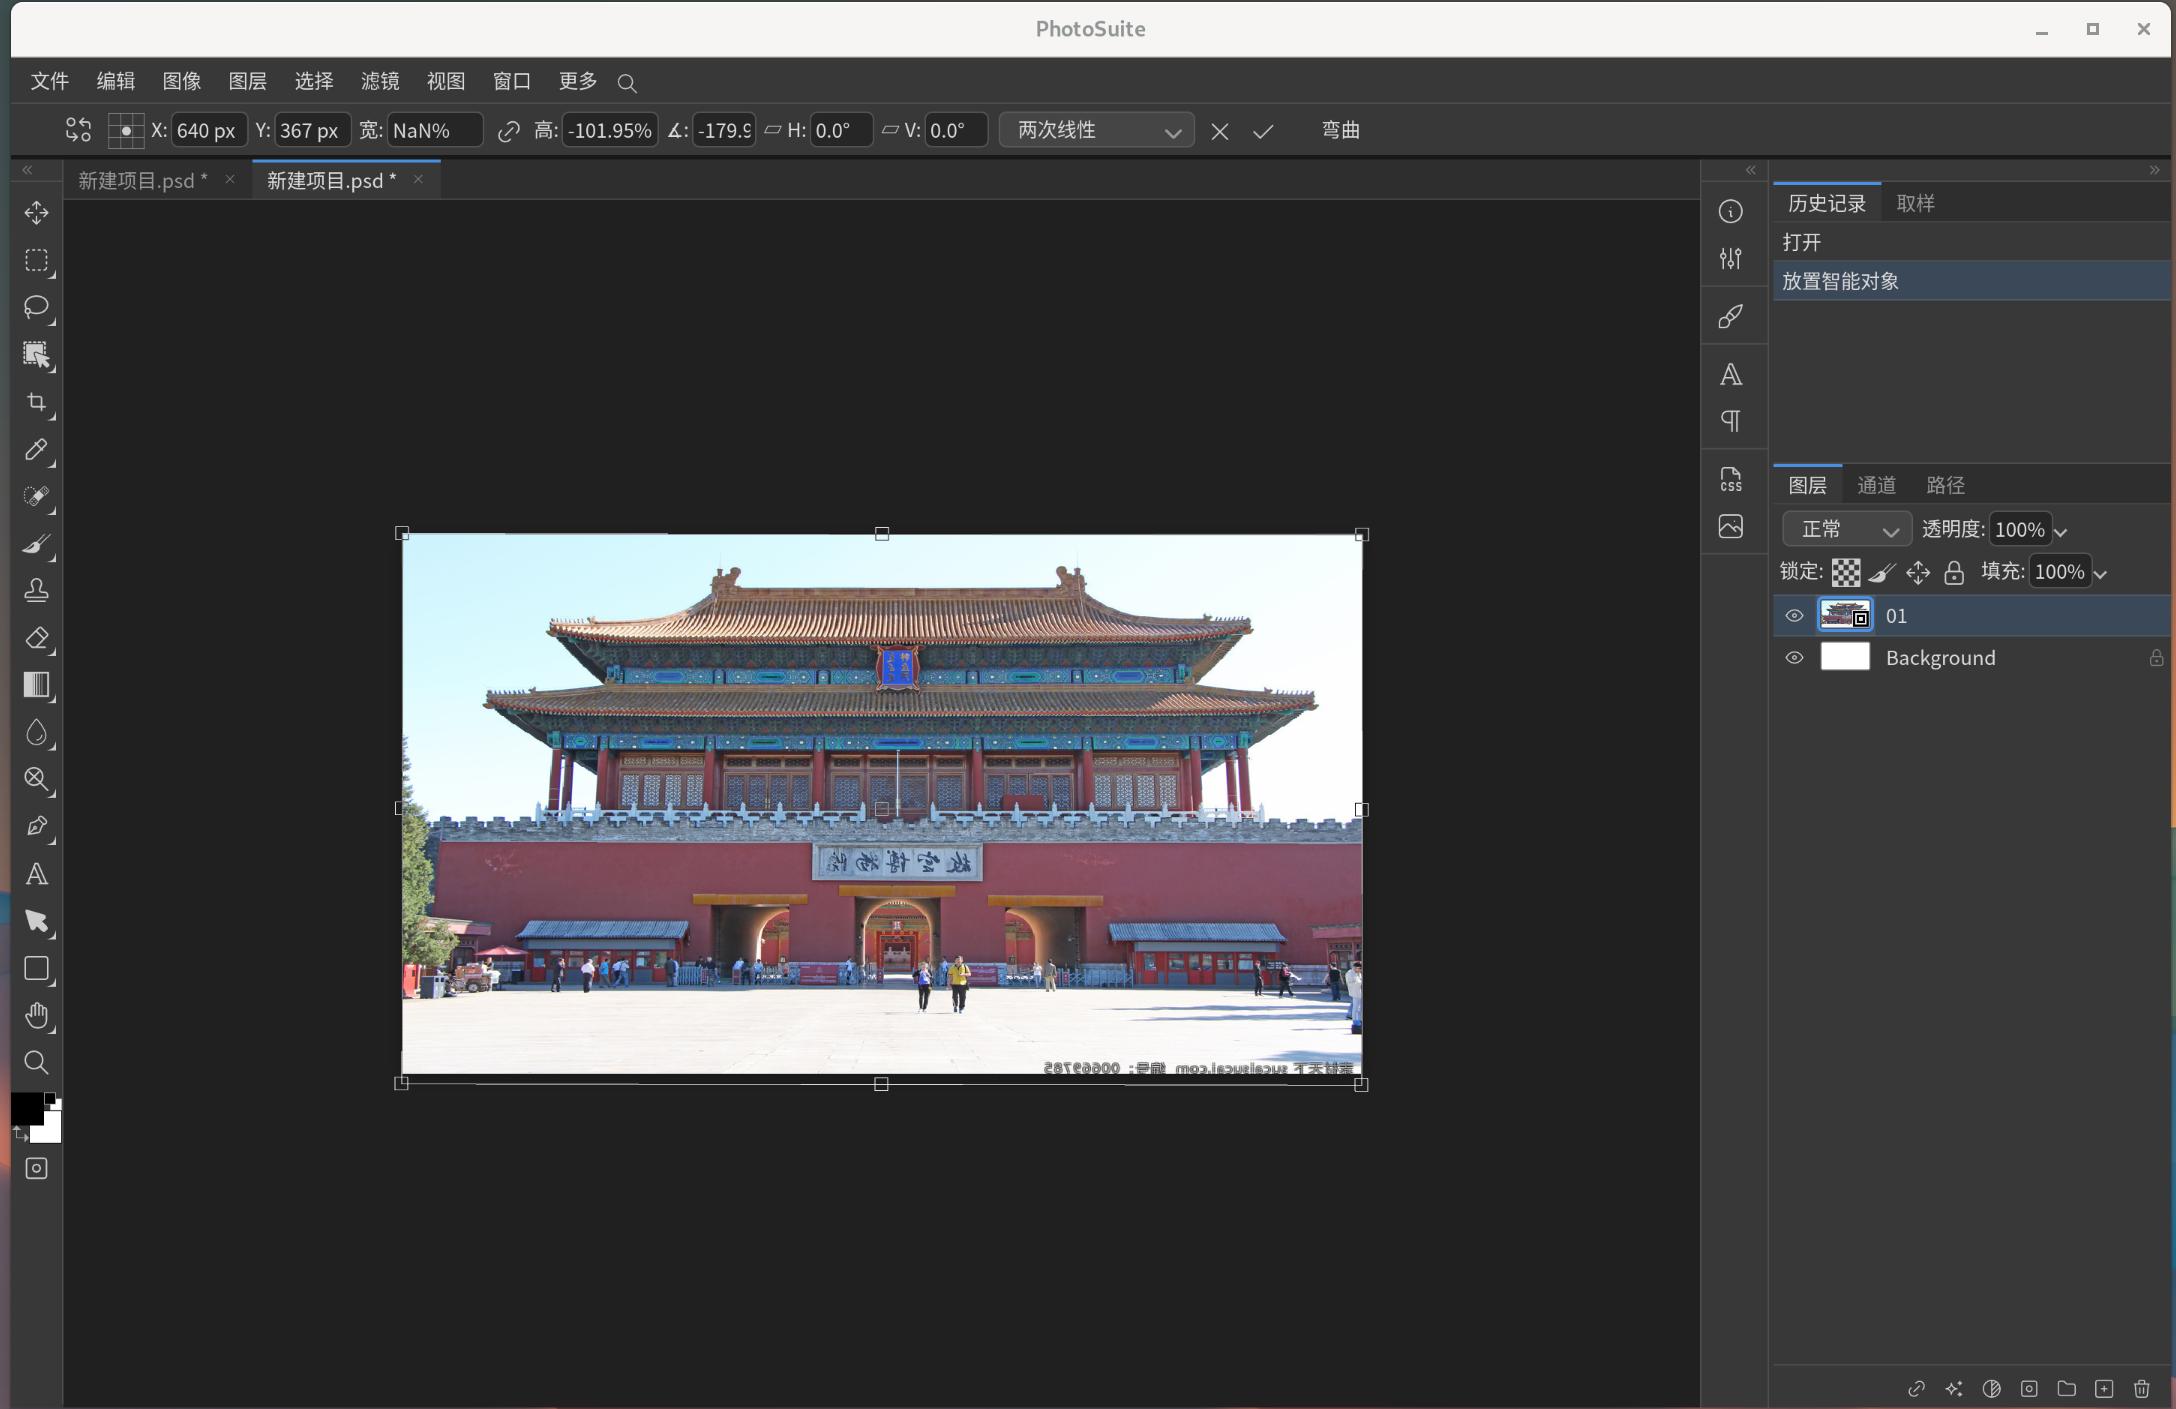
Task: Click the 弯曲 warp button
Action: (x=1341, y=130)
